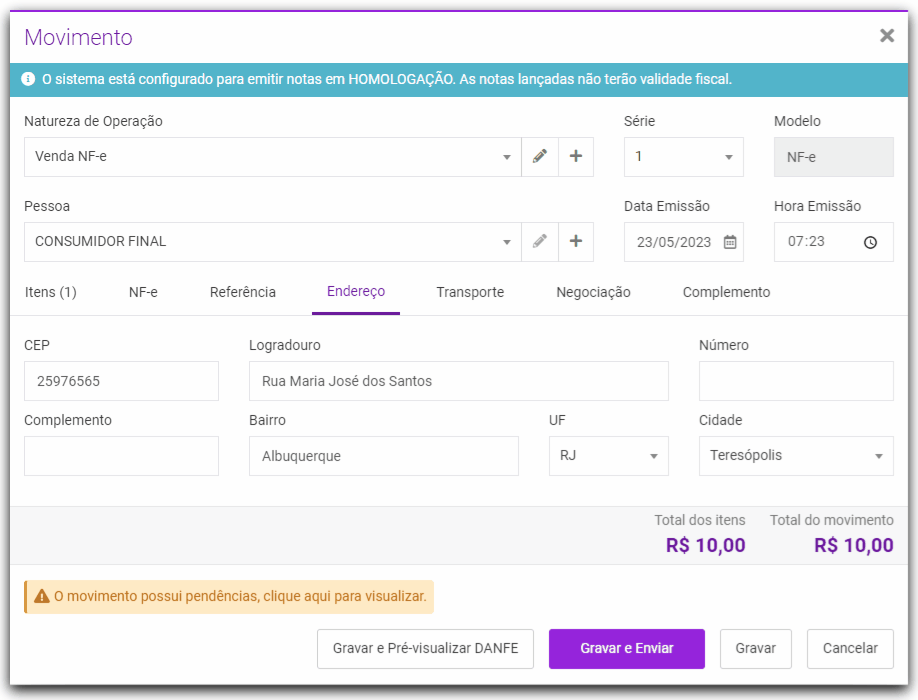The height and width of the screenshot is (700, 918).
Task: Open the Série dropdown
Action: 728,157
